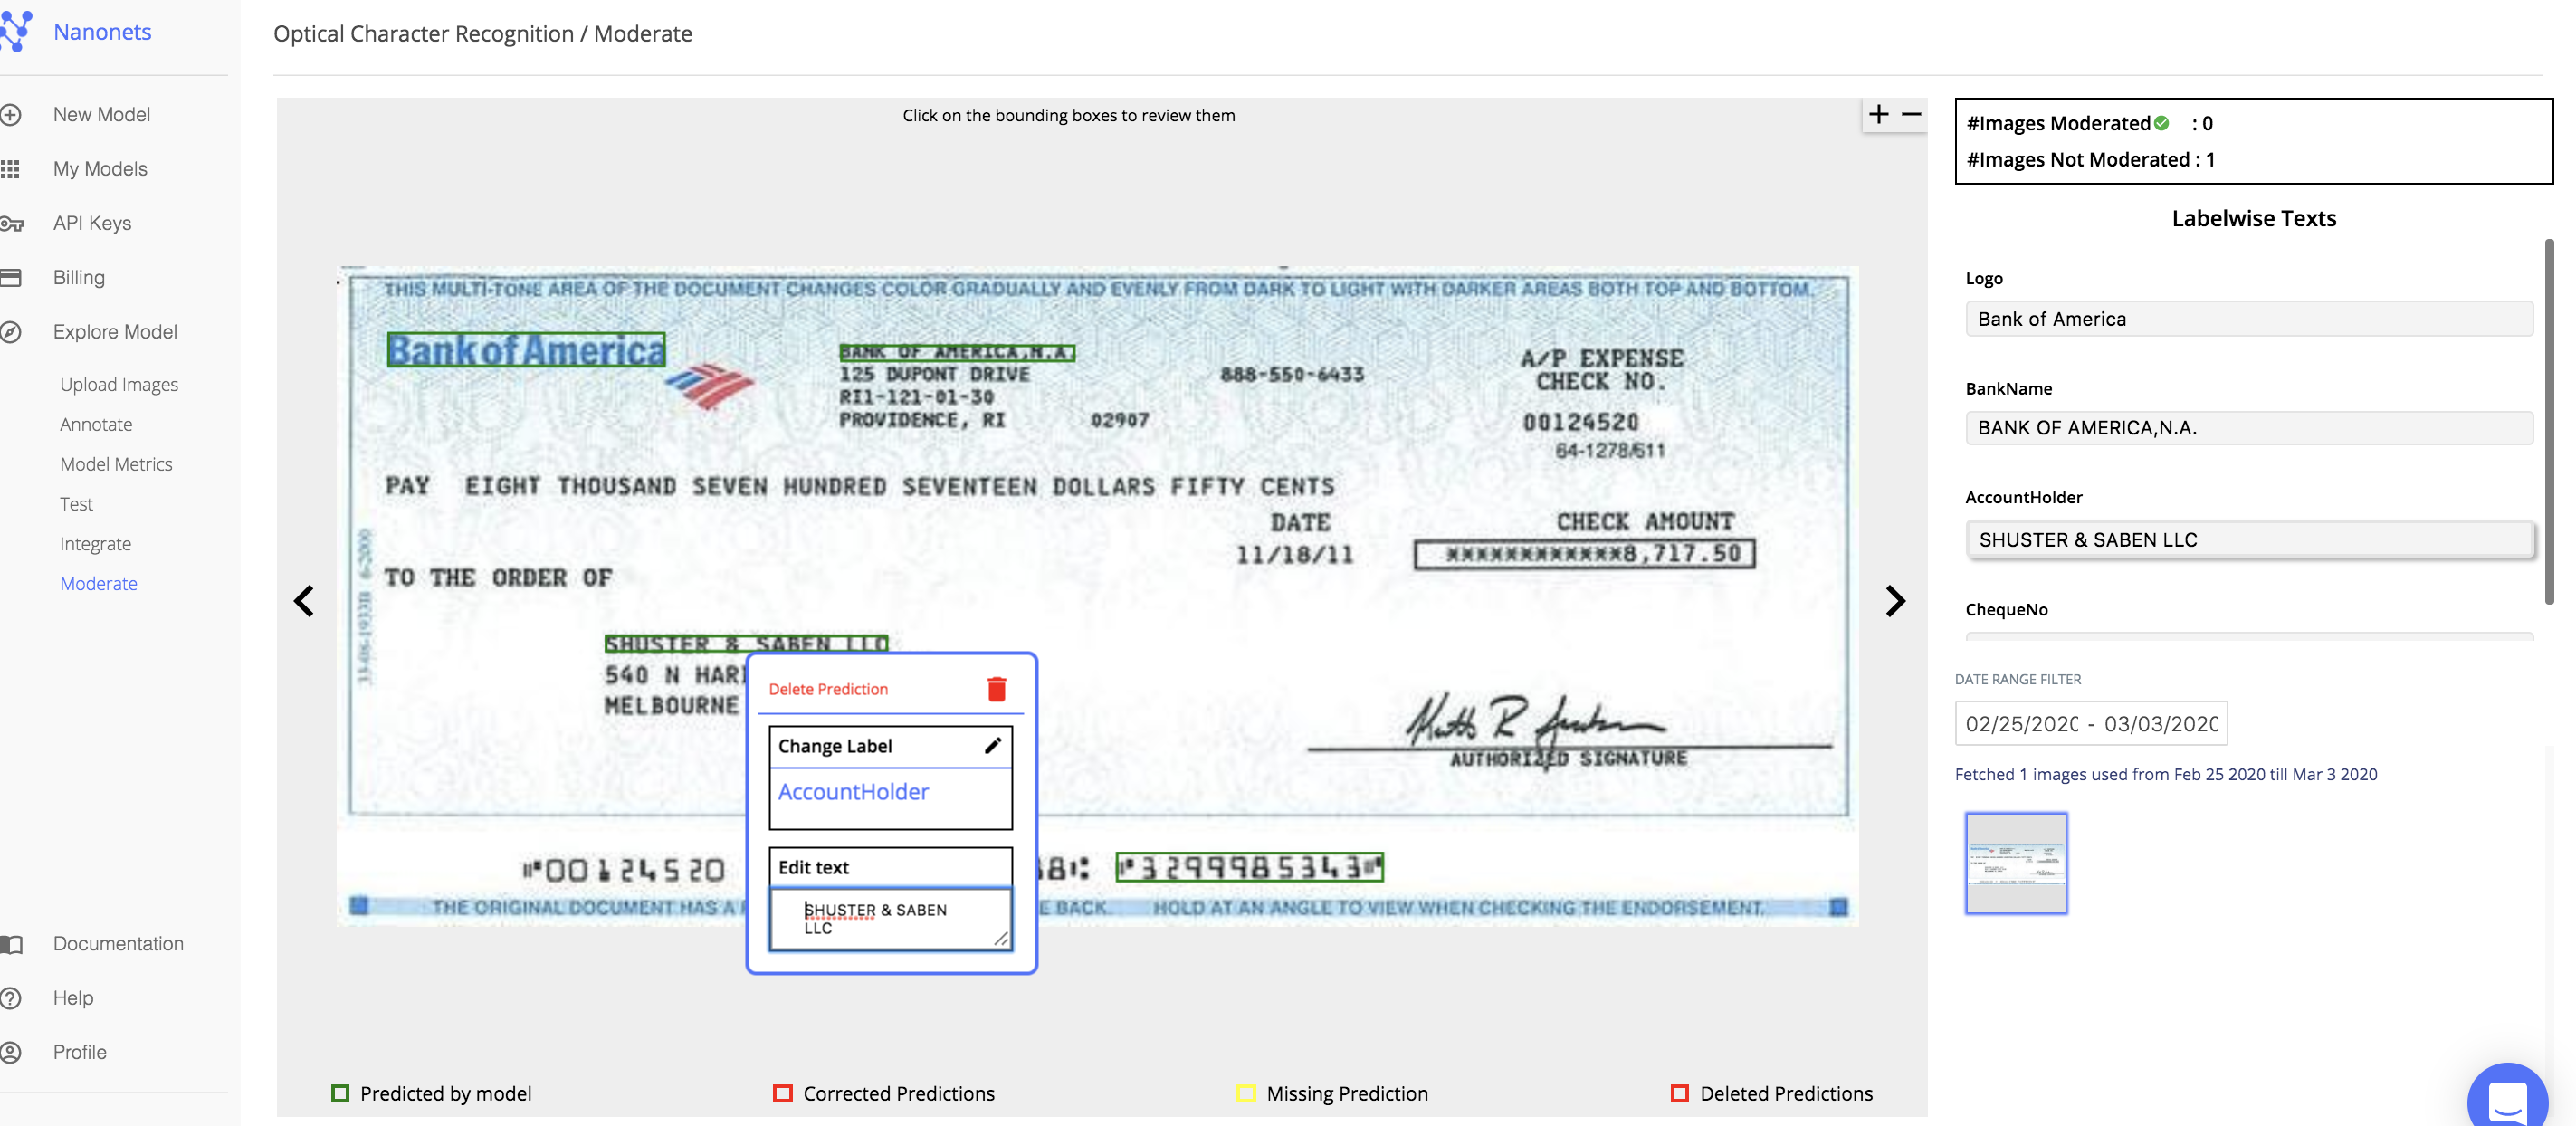Select Model Metrics in the sidebar
This screenshot has height=1126, width=2576.
116,464
